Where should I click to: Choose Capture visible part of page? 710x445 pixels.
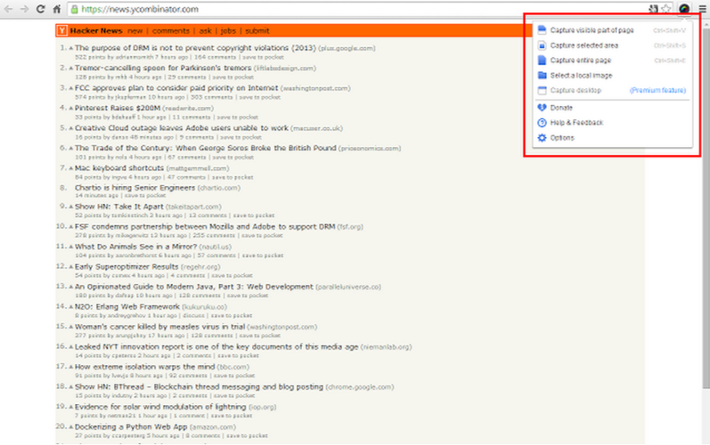pyautogui.click(x=592, y=30)
